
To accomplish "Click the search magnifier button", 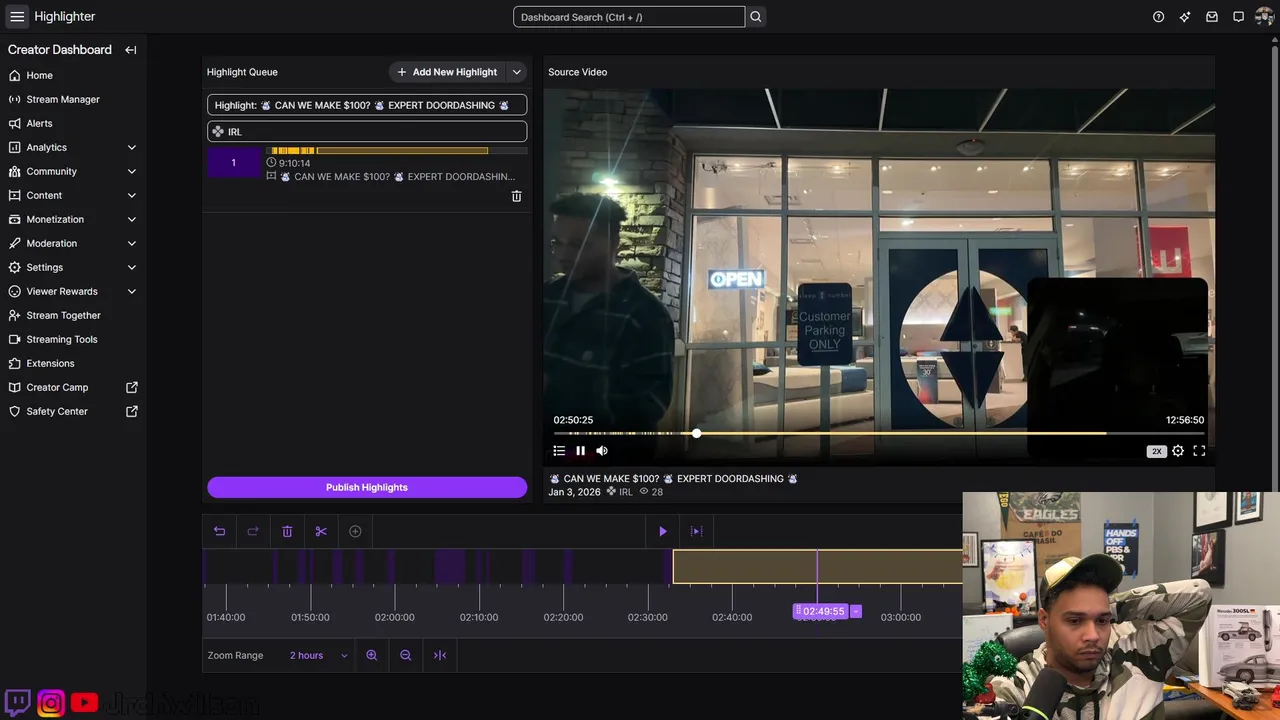I will coord(756,17).
